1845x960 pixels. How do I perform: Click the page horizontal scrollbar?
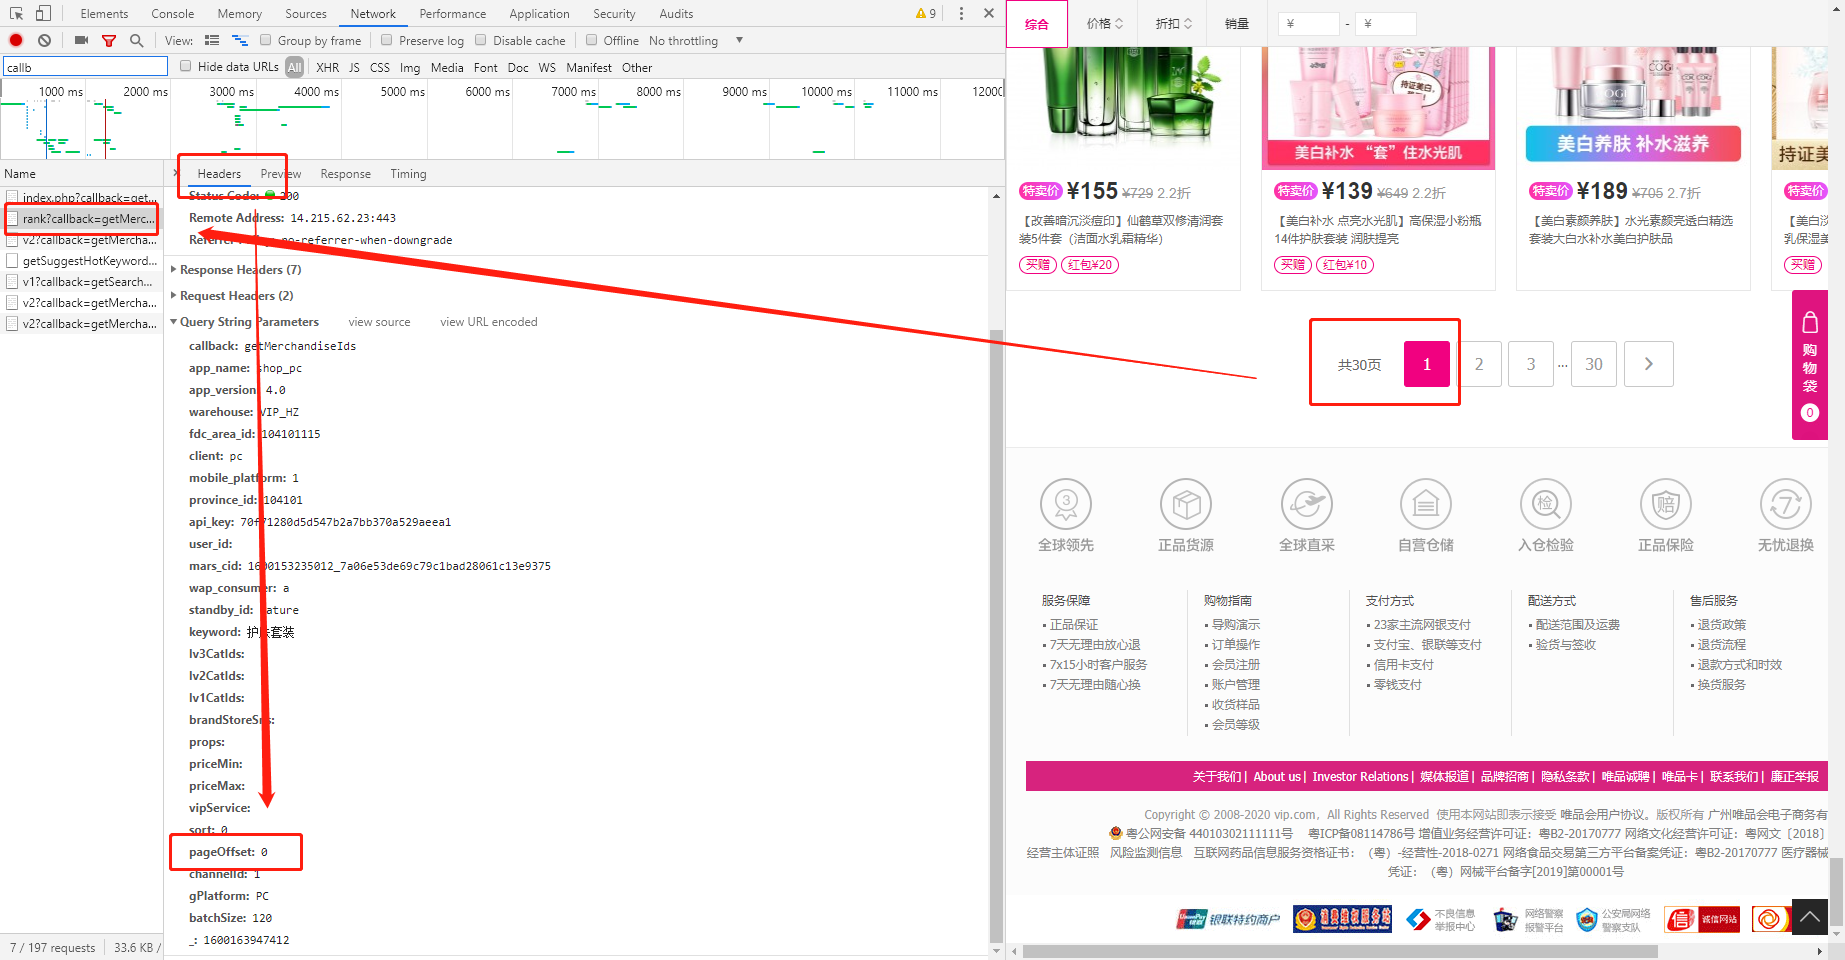(x=1341, y=951)
